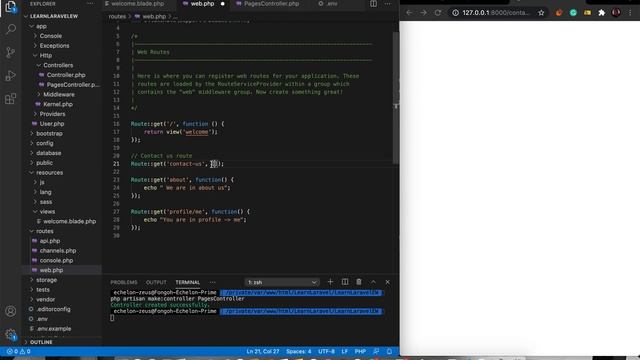Click editor vertical scrollbar

click(396, 98)
